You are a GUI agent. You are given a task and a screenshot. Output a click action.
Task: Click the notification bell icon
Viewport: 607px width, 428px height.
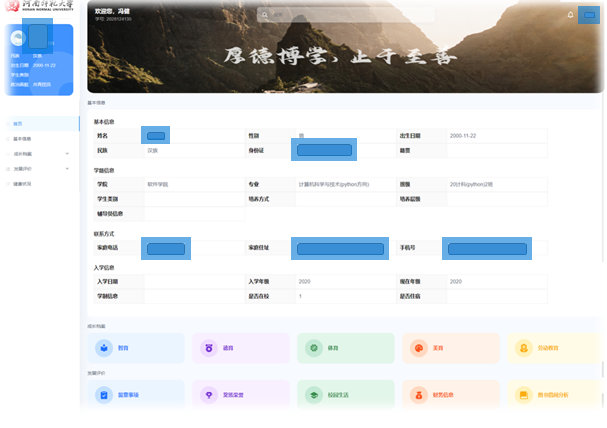(570, 15)
